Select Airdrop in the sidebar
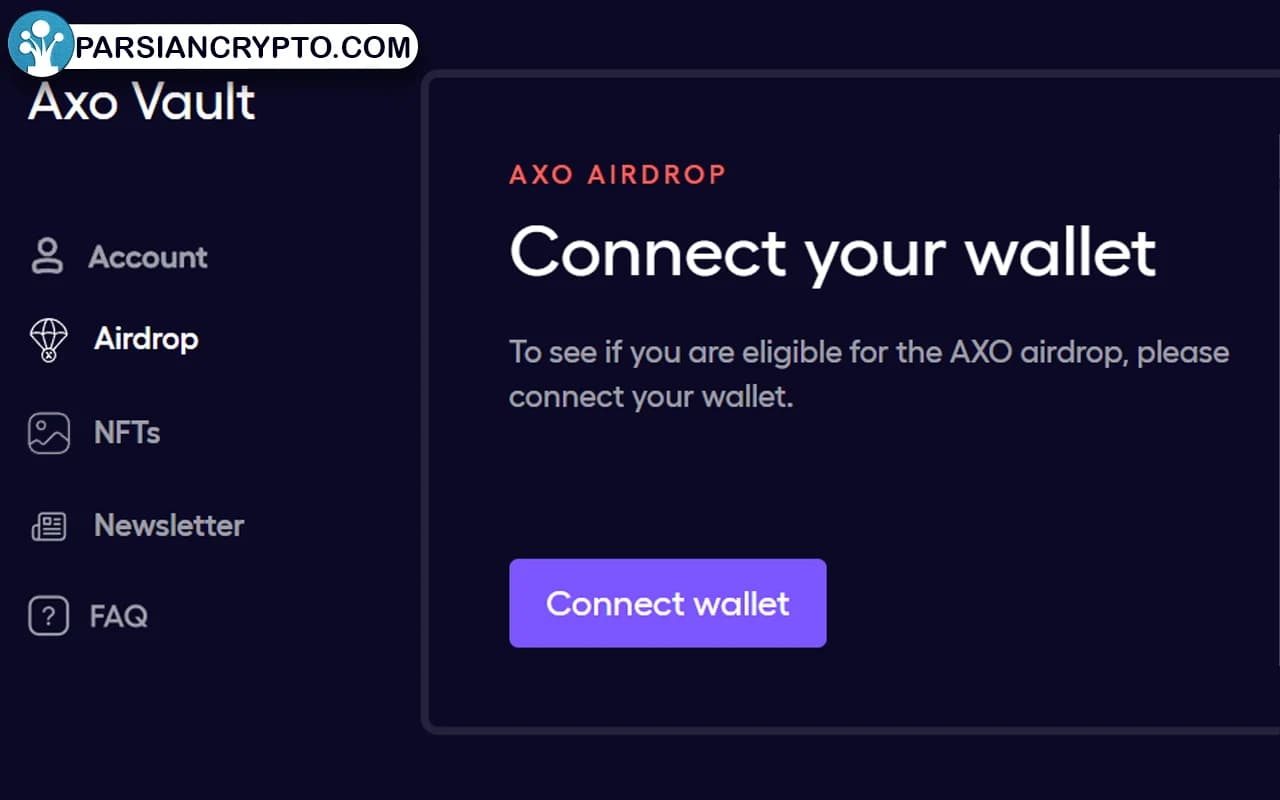Screen dimensions: 1280x800 pos(146,339)
